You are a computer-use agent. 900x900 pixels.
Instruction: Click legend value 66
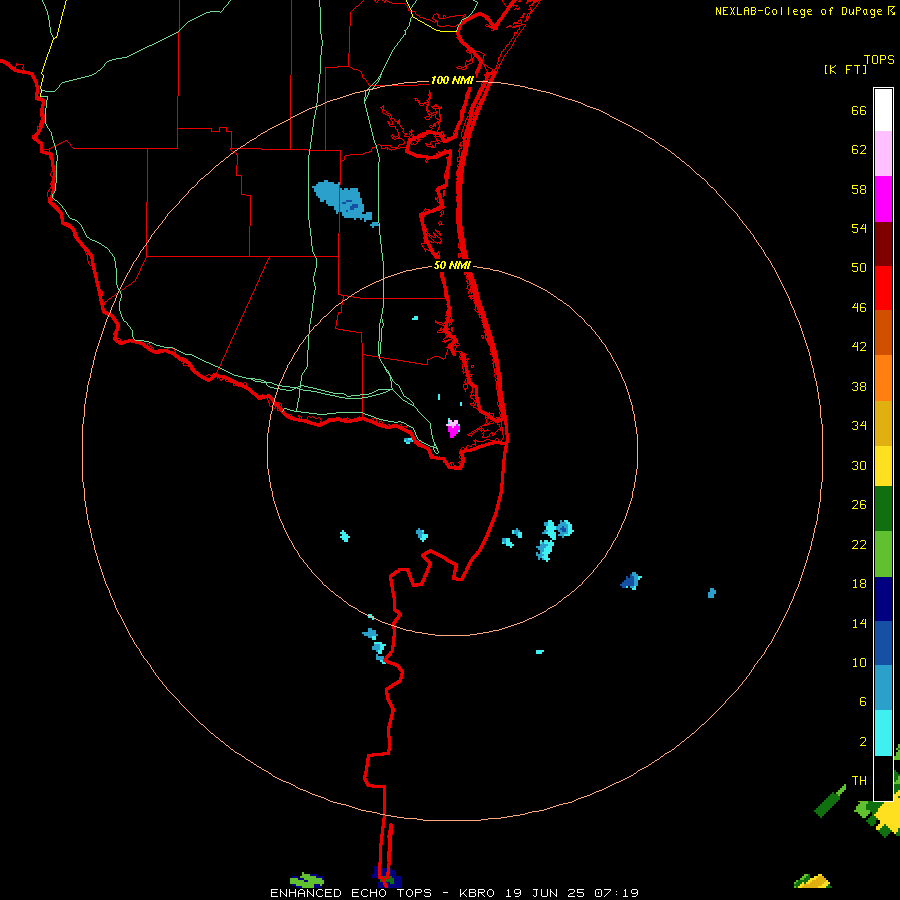[x=859, y=111]
